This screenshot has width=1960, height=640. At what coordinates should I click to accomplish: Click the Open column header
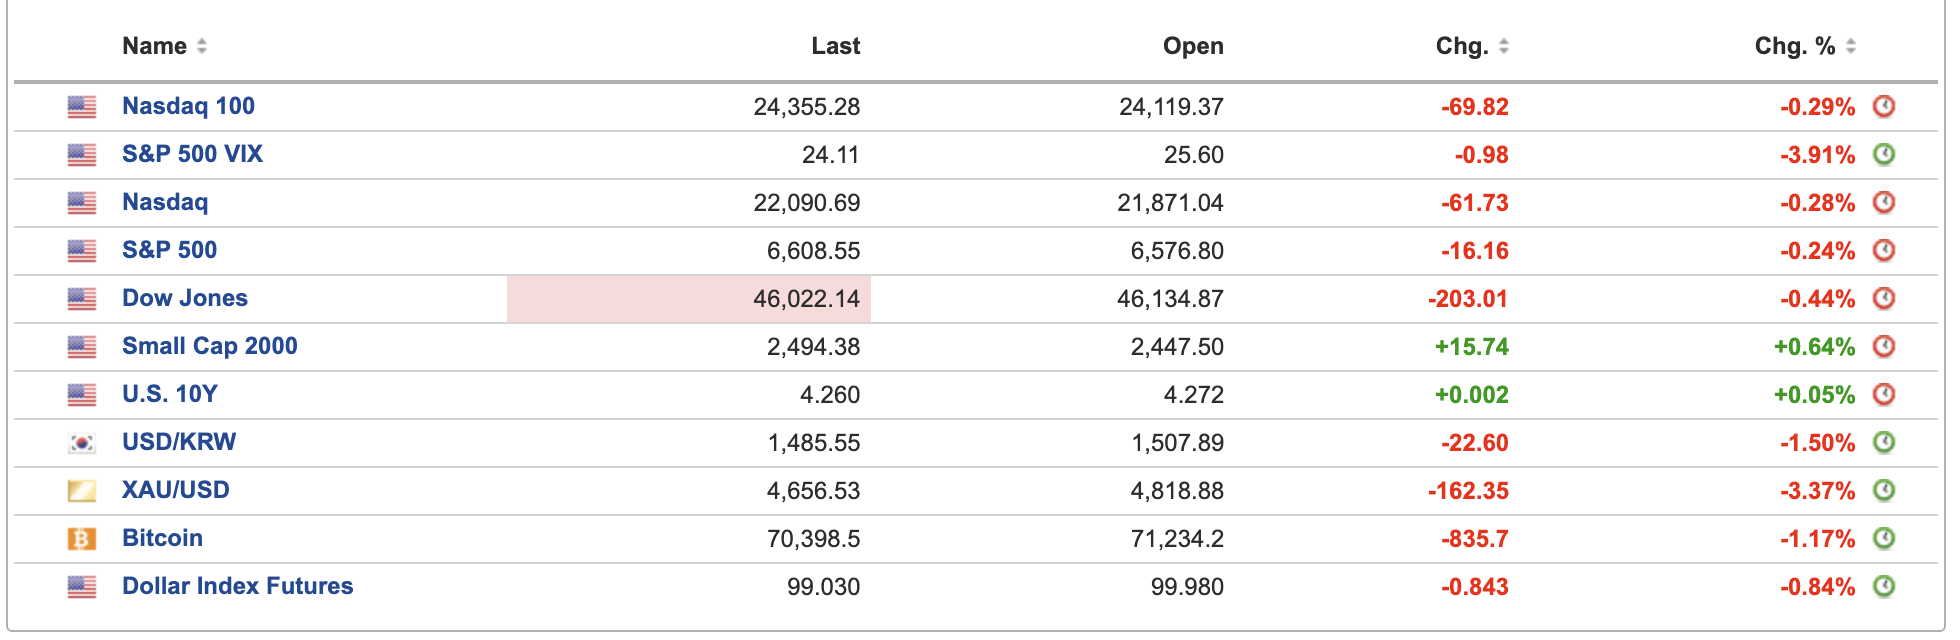tap(1192, 46)
